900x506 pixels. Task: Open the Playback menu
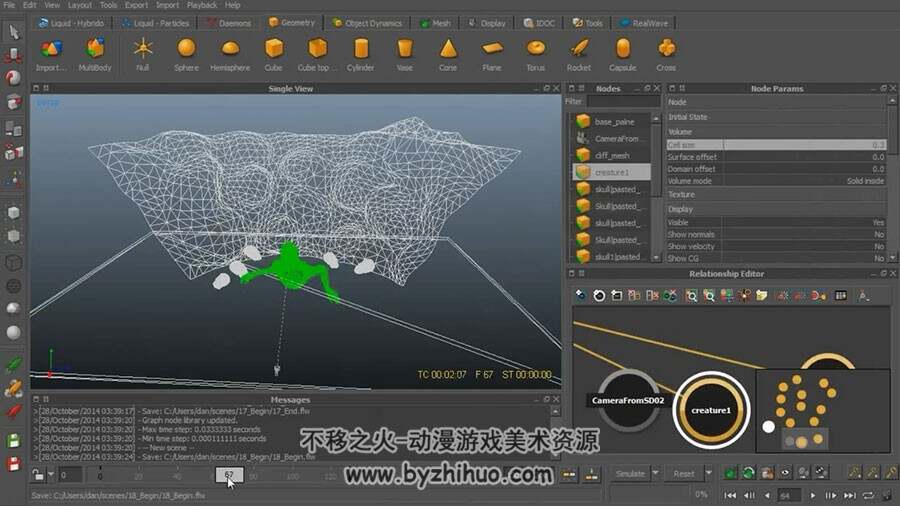(x=202, y=5)
